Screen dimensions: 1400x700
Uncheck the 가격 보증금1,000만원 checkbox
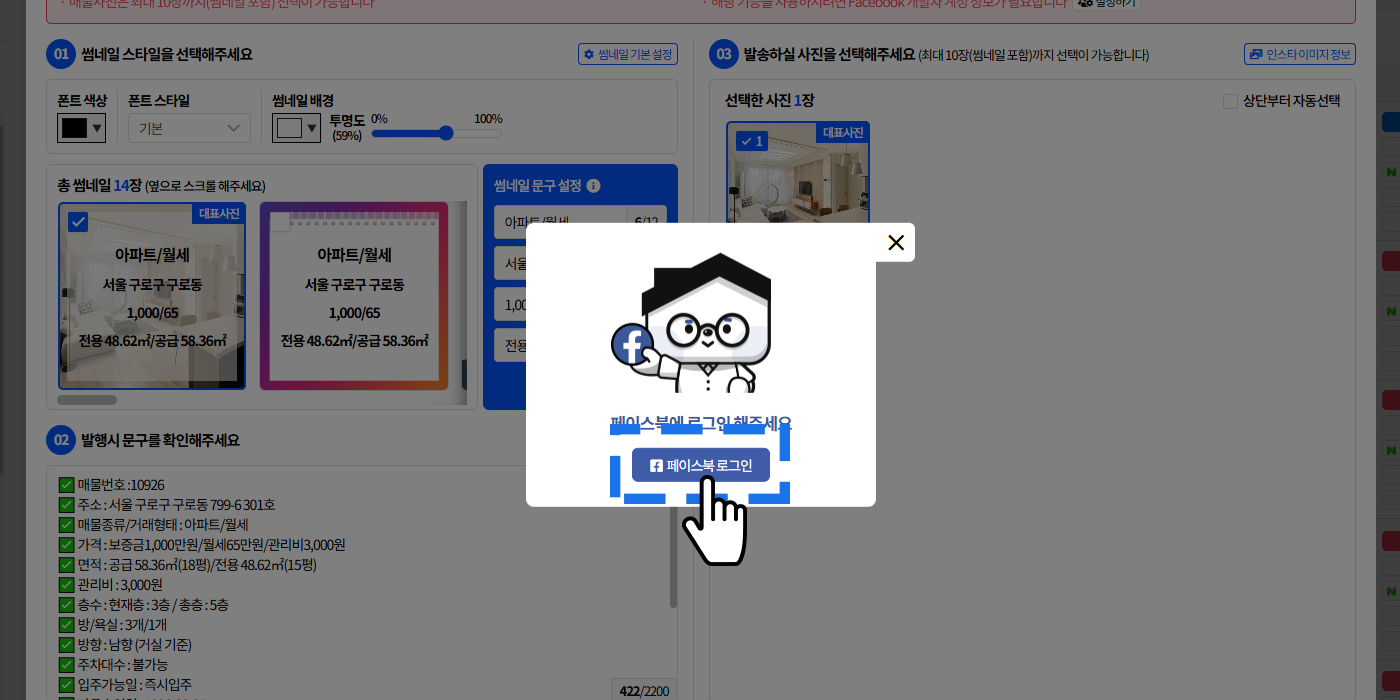coord(67,545)
